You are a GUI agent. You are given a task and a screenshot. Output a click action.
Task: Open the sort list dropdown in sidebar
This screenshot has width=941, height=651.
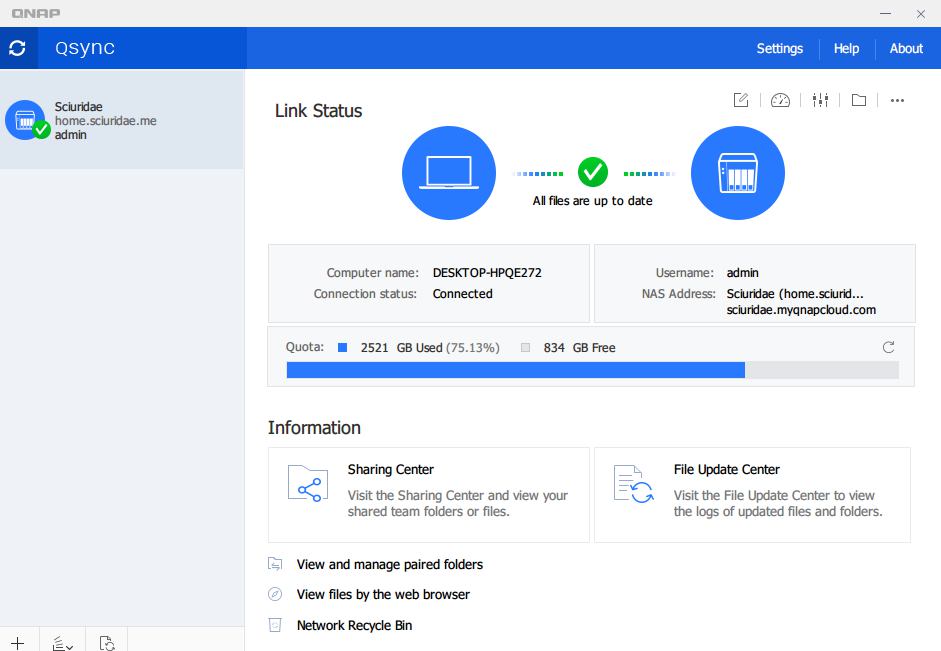(x=62, y=643)
